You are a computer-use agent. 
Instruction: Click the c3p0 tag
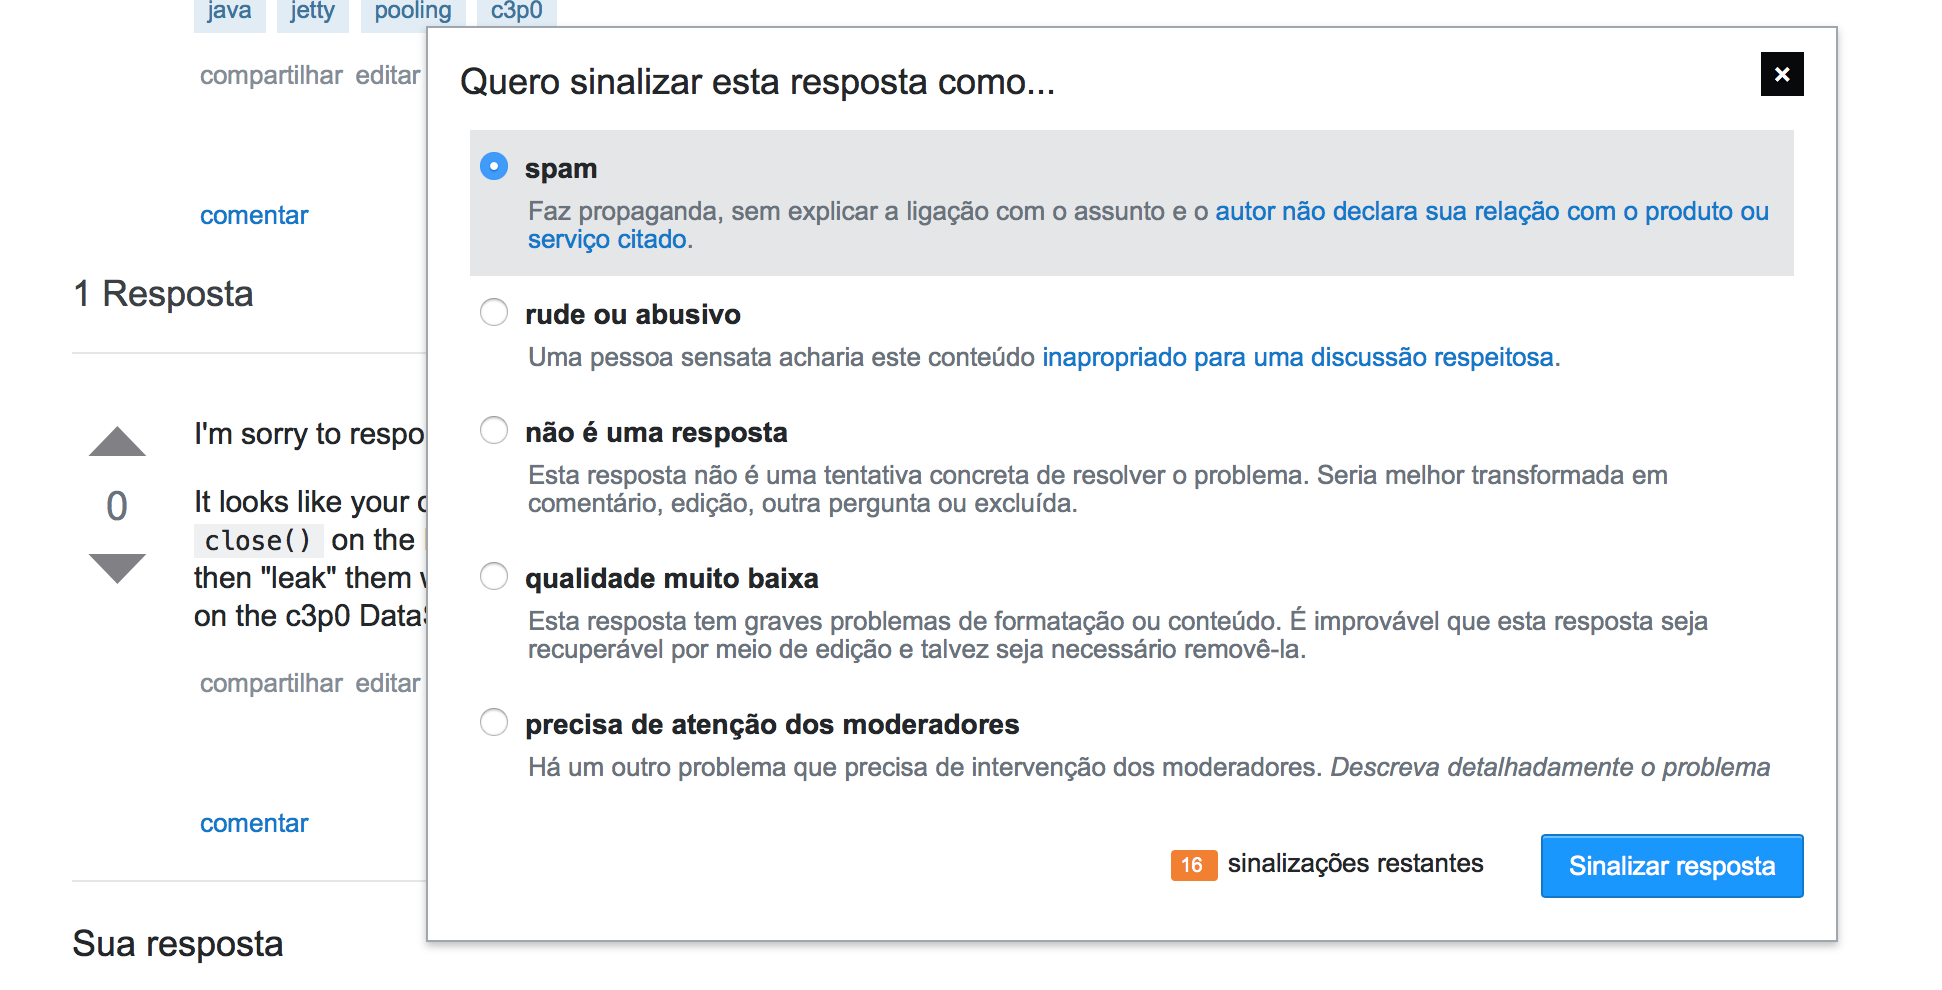(x=517, y=13)
